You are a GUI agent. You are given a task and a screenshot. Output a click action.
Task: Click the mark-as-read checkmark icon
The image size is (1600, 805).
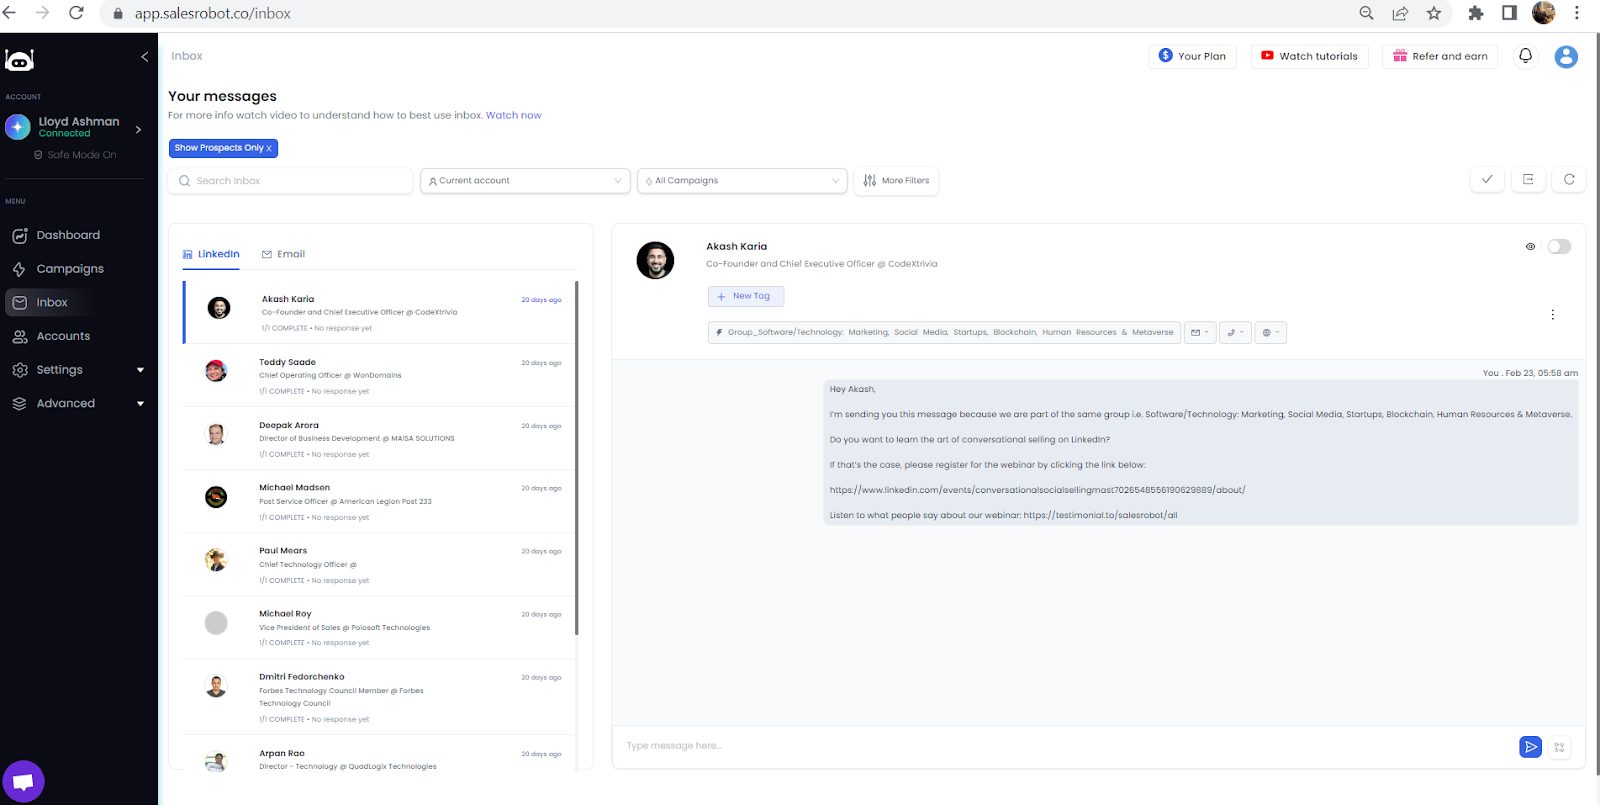1487,180
